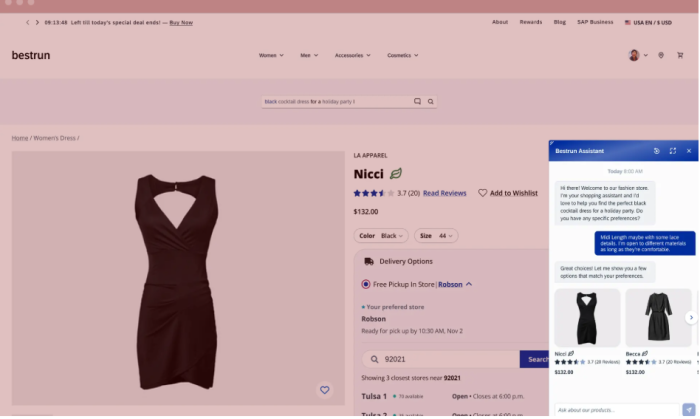
Task: Click Becca product name in assistant
Action: click(633, 353)
